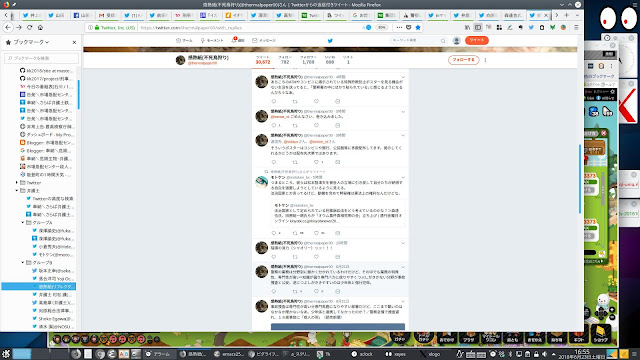Image resolution: width=640 pixels, height=360 pixels.
Task: Open the Firefox home page button
Action: tap(40, 27)
